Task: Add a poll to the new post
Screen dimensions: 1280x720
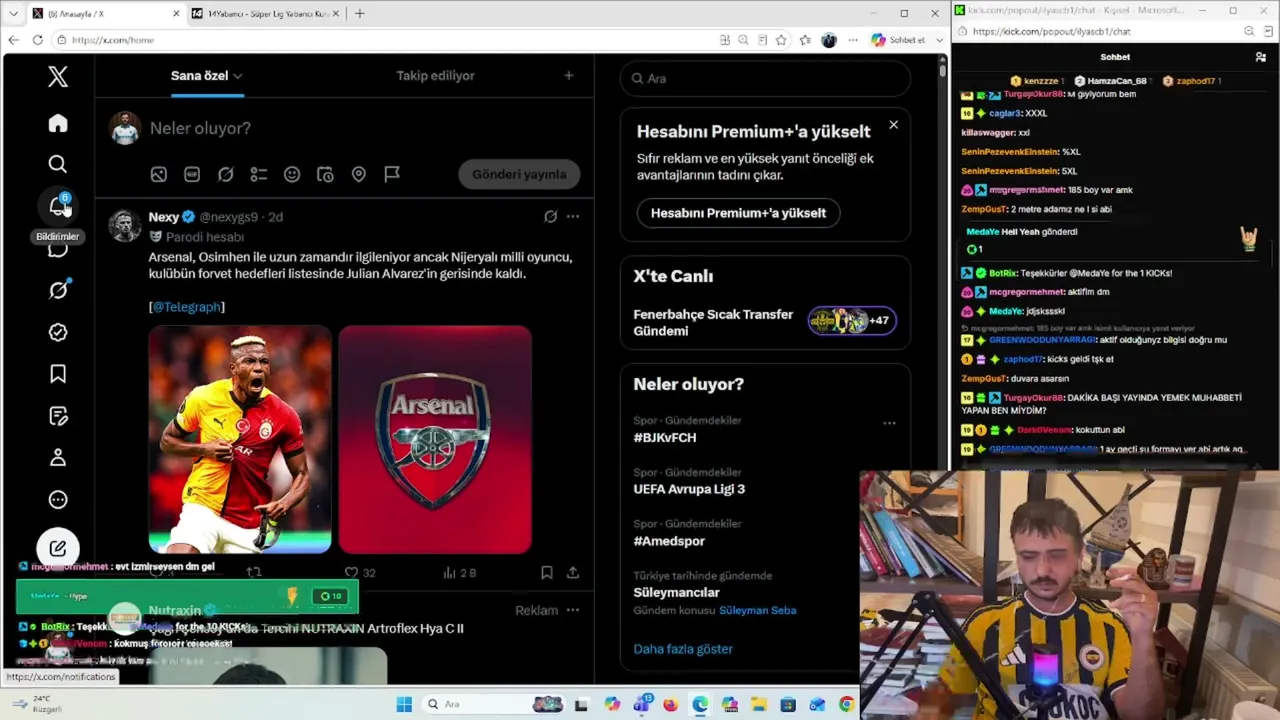Action: [x=259, y=174]
